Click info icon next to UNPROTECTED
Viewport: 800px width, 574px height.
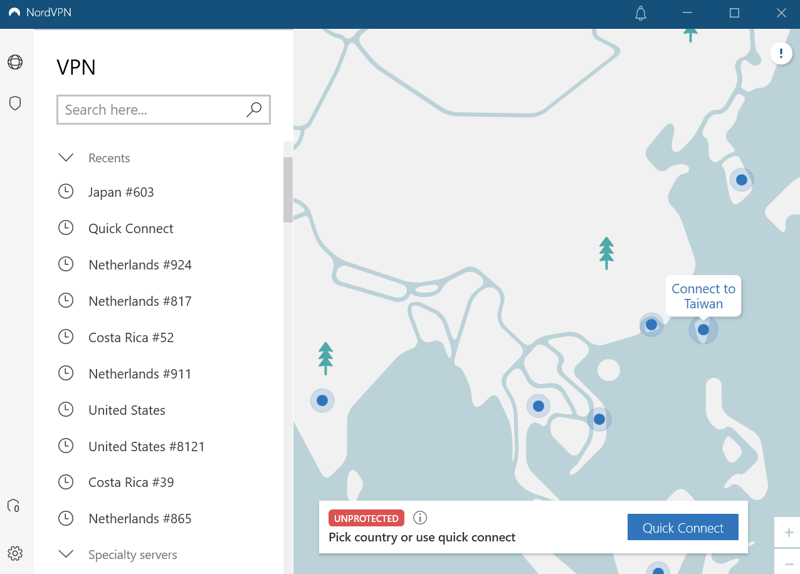click(420, 518)
